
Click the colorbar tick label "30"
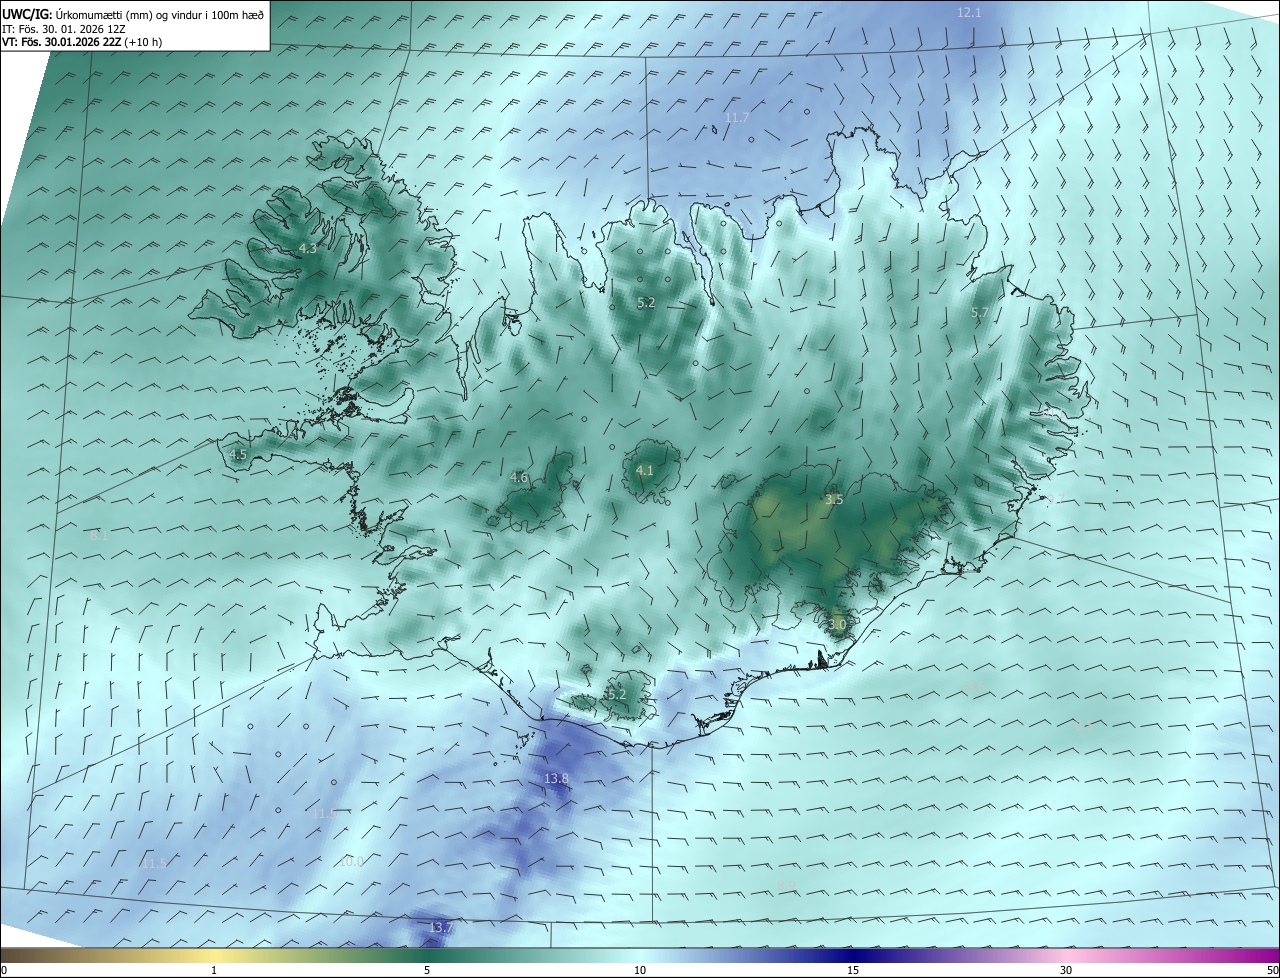pyautogui.click(x=1066, y=971)
